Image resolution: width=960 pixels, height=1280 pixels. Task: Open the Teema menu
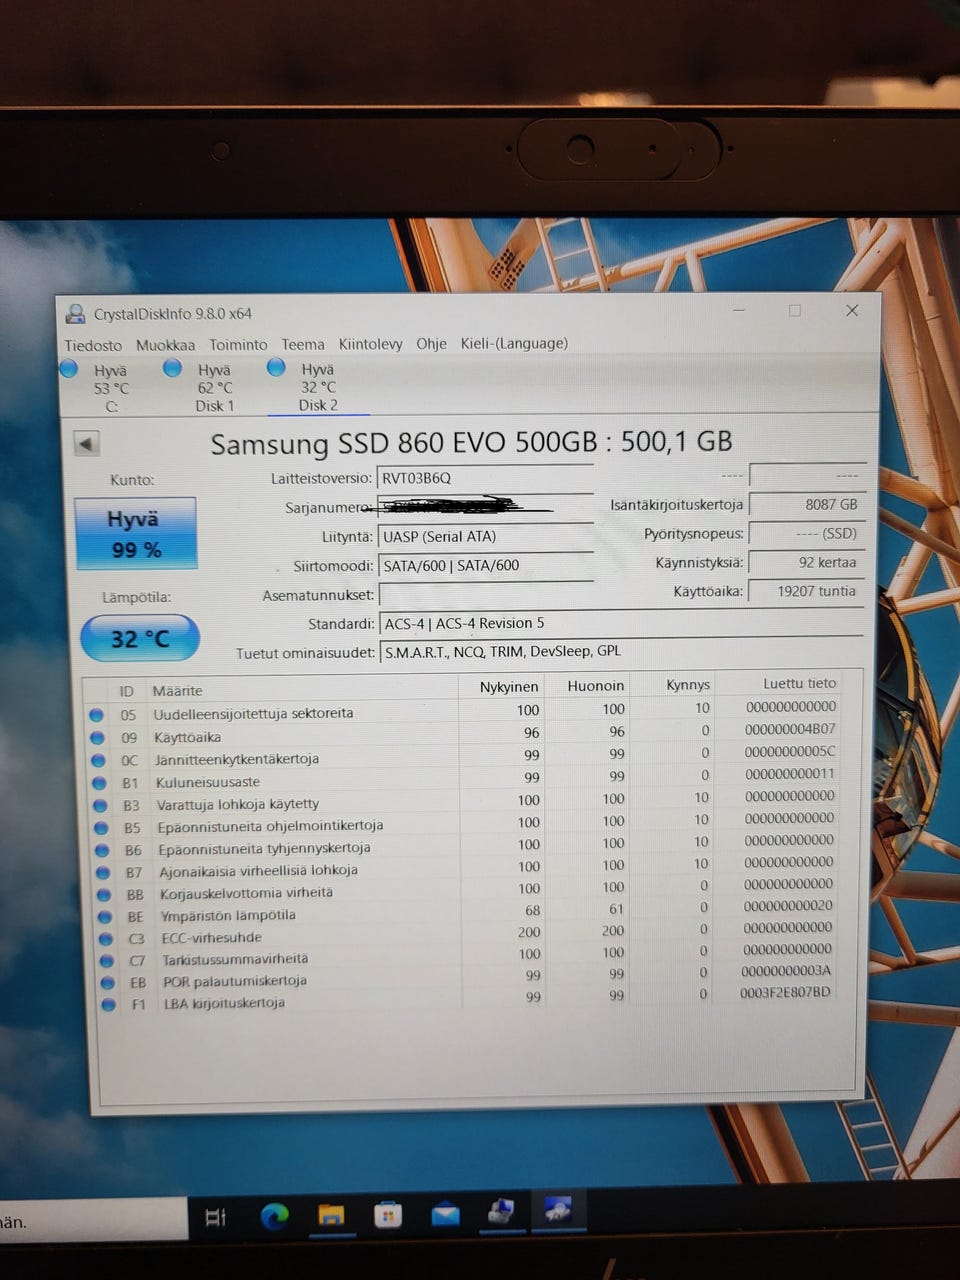pos(303,344)
